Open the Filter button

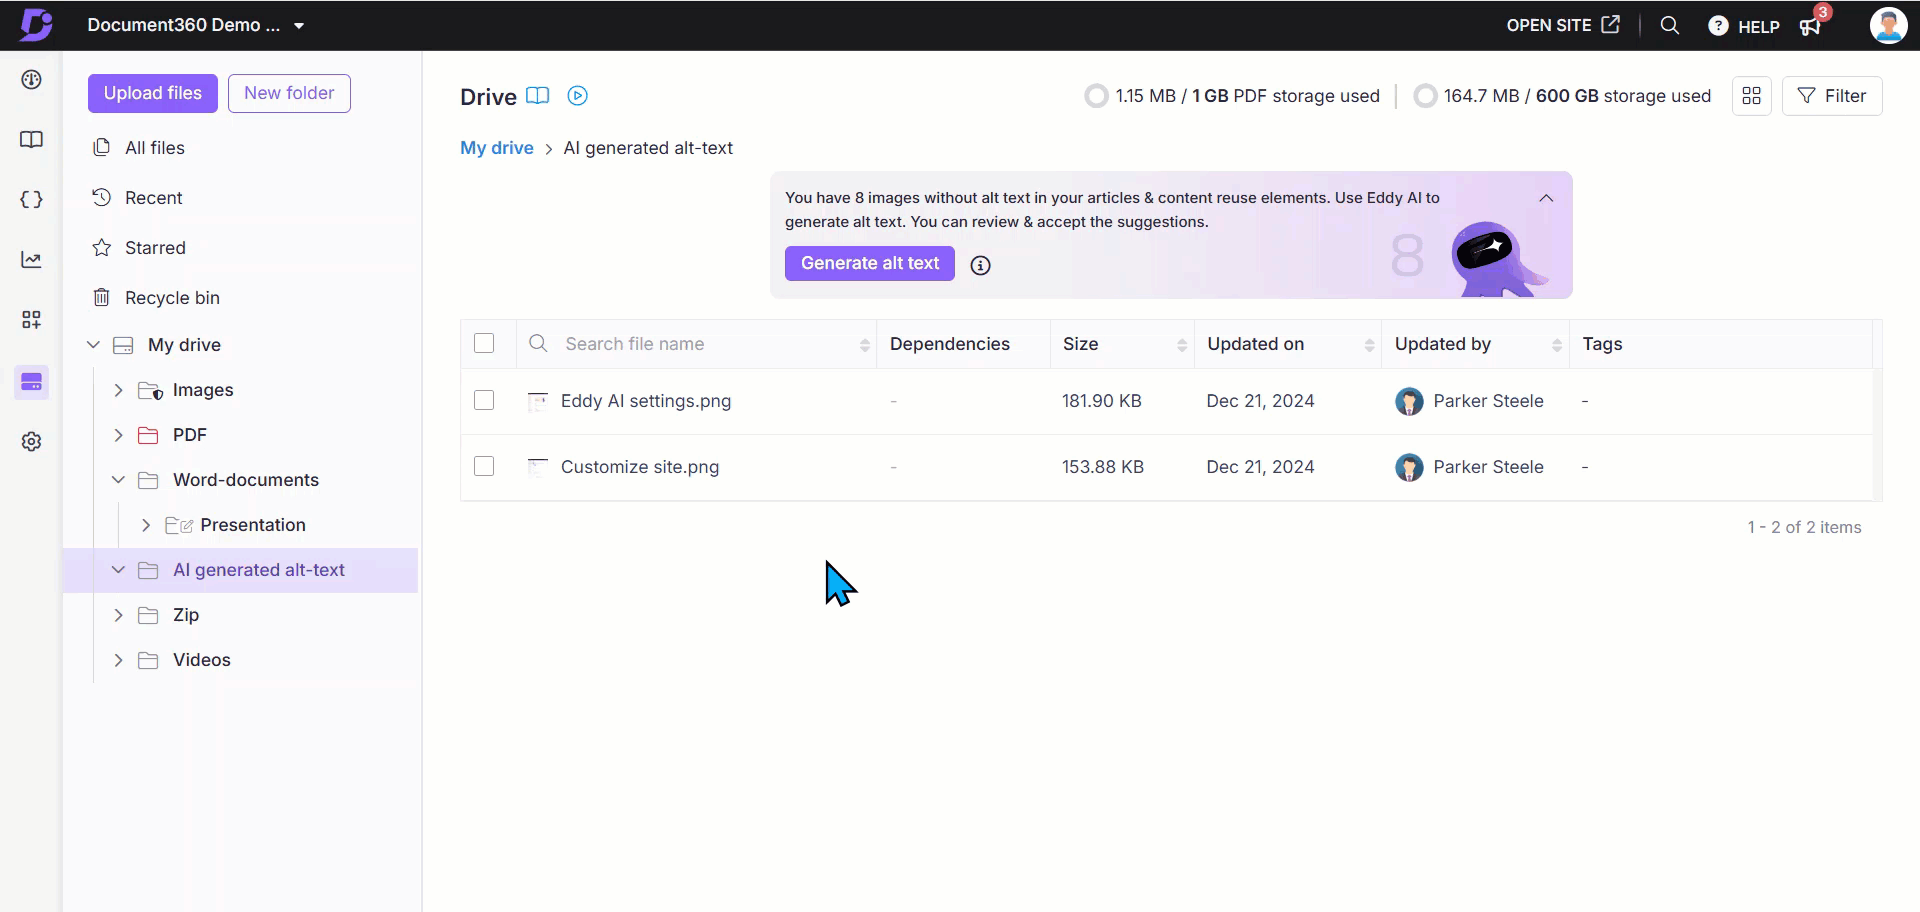pyautogui.click(x=1832, y=96)
